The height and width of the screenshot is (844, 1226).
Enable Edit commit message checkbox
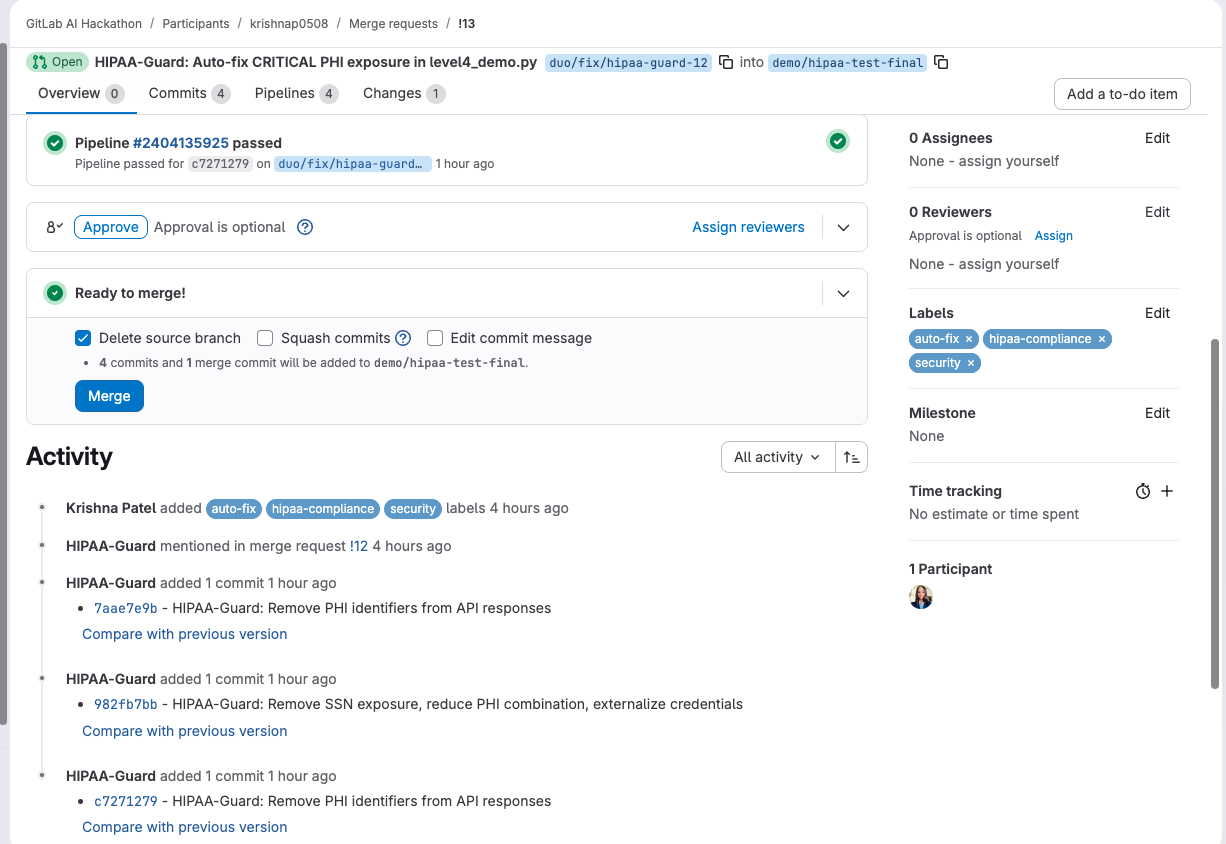click(x=435, y=338)
